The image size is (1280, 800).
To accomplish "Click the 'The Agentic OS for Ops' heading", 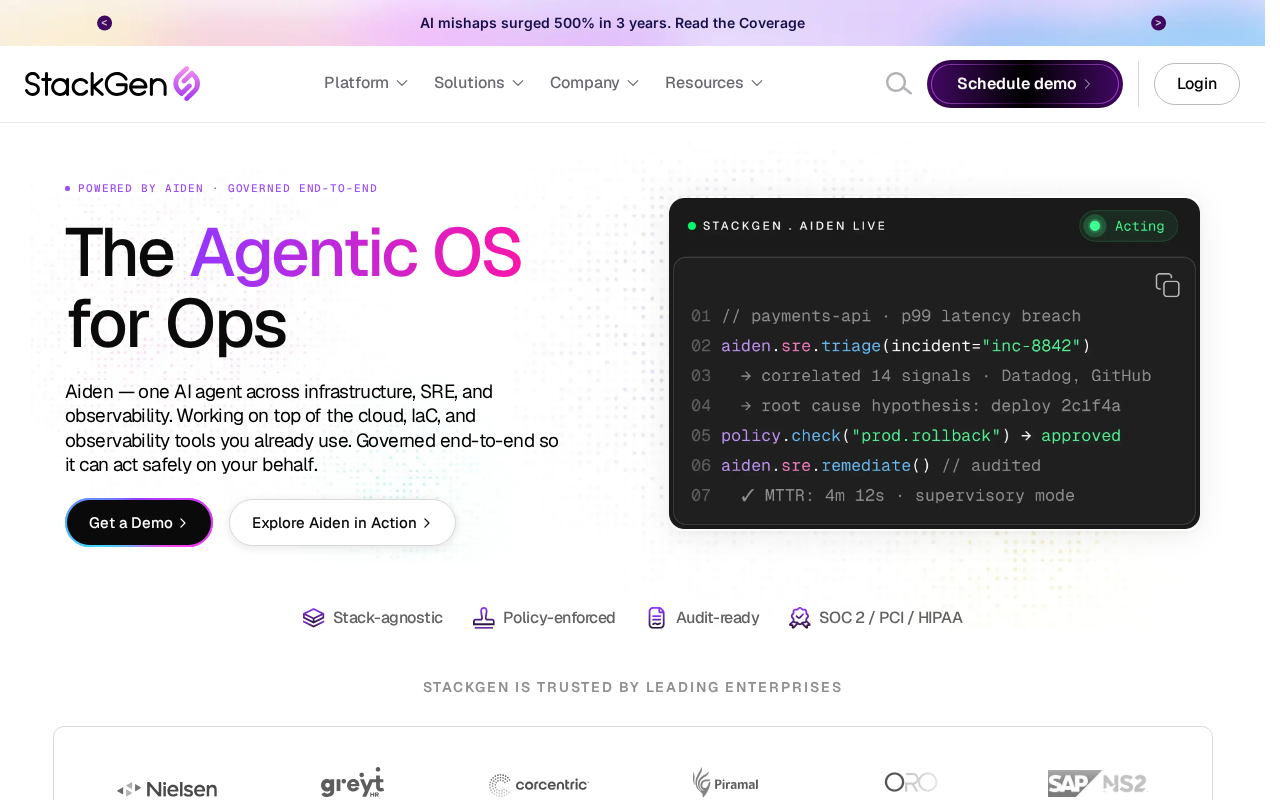I will click(294, 288).
